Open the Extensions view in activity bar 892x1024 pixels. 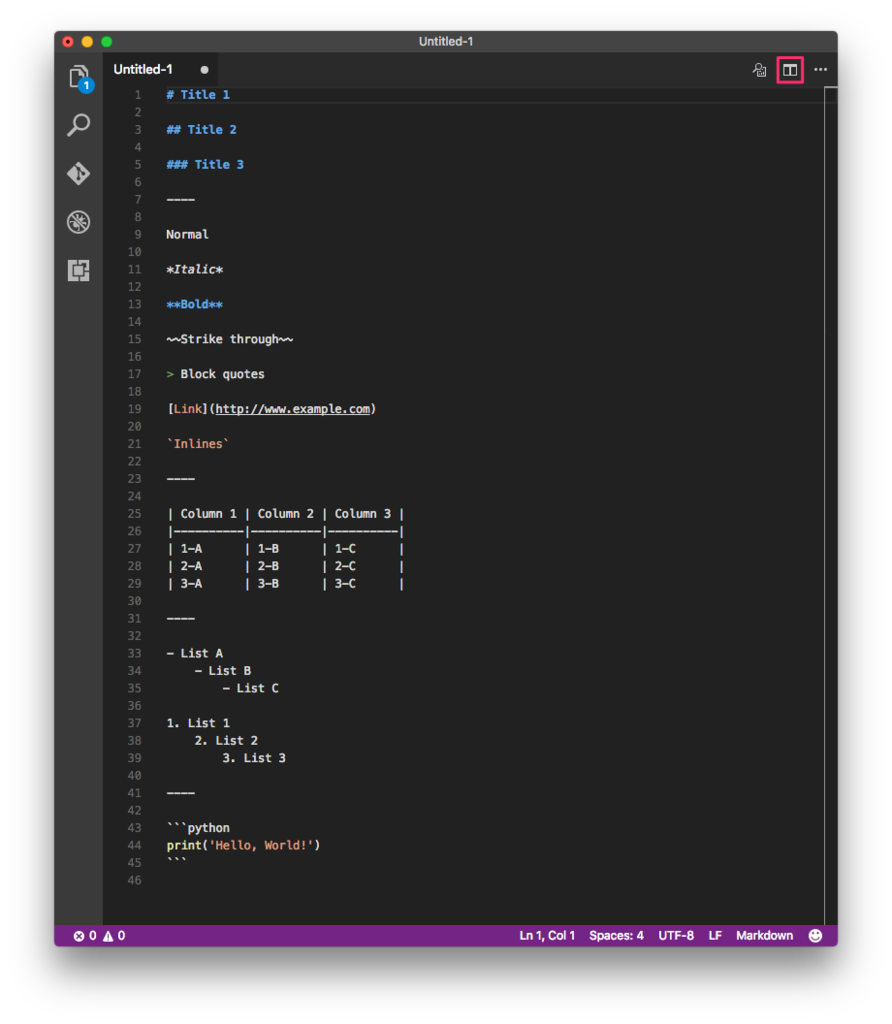(78, 270)
